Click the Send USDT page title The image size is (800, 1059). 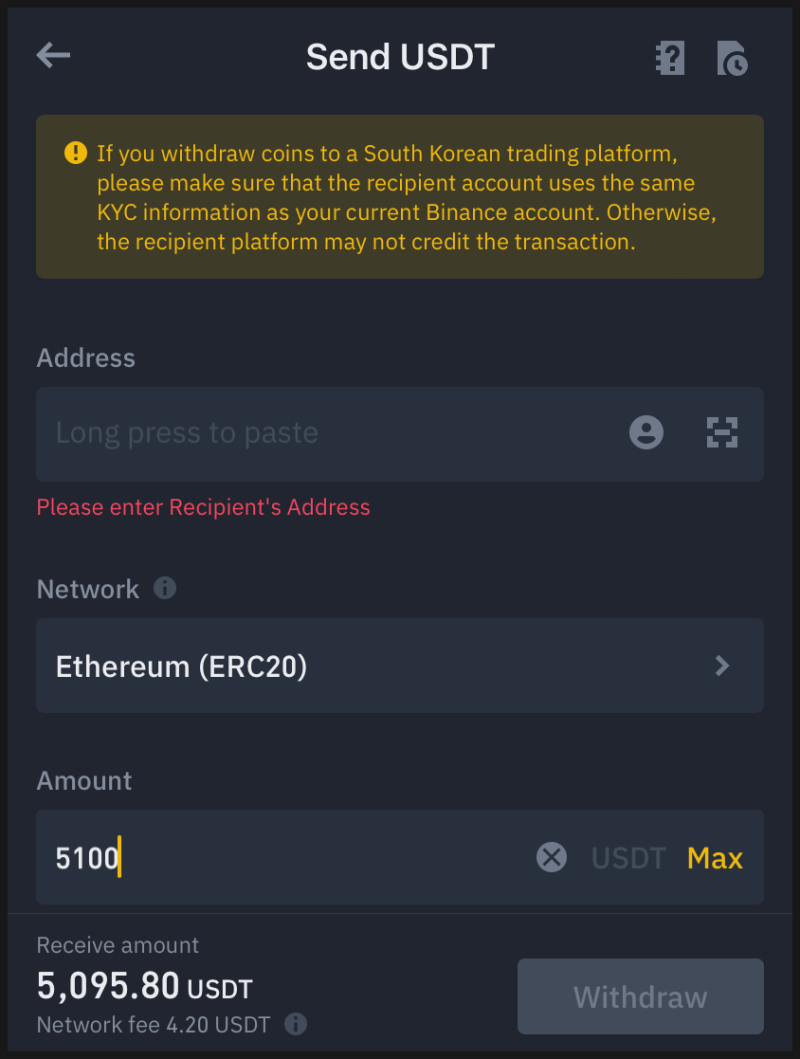[x=400, y=57]
